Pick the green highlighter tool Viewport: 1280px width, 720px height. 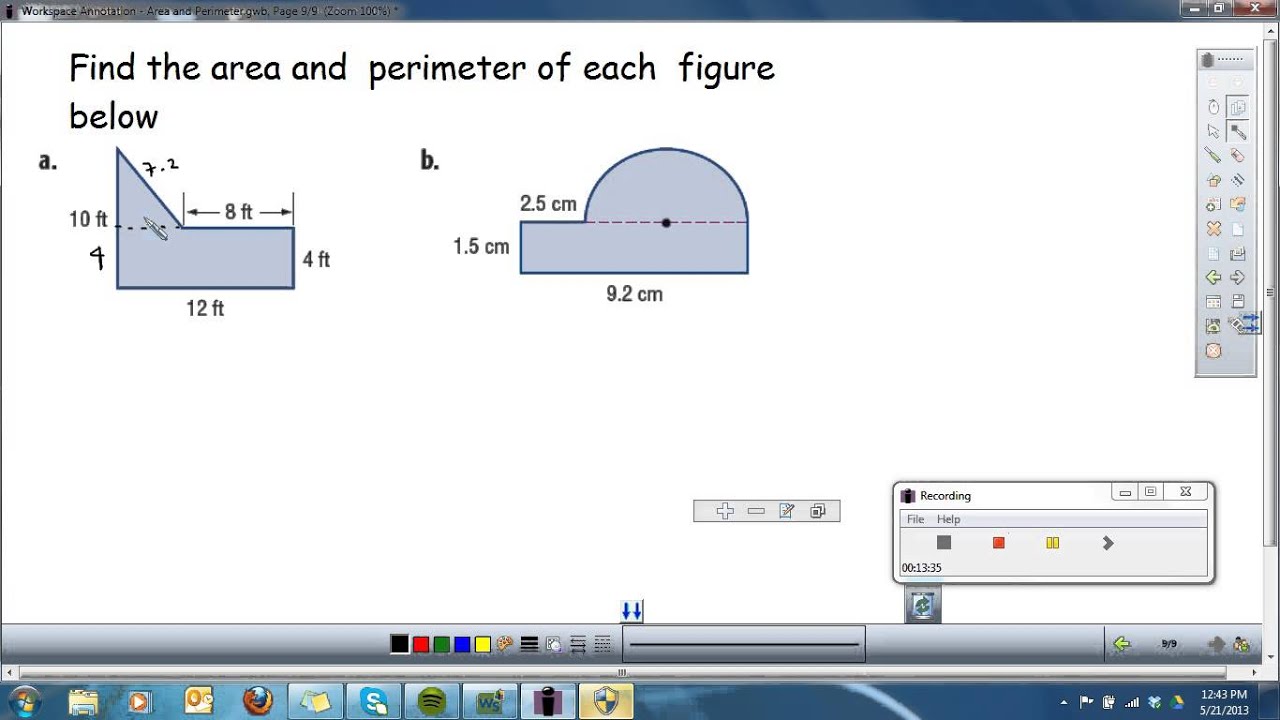coord(1213,155)
